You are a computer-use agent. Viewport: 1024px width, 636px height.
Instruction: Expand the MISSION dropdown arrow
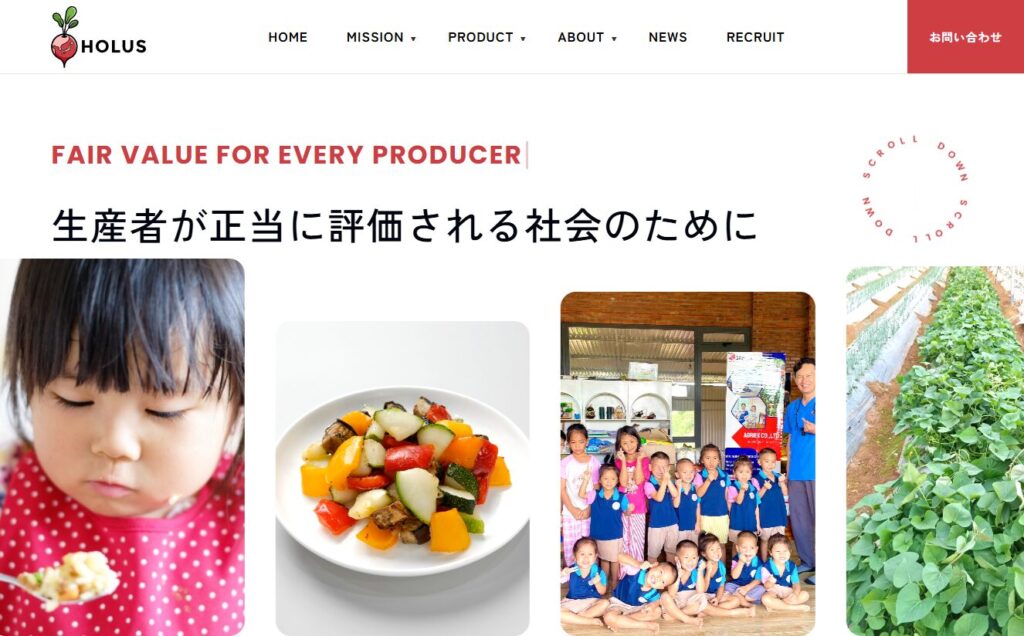click(x=413, y=39)
